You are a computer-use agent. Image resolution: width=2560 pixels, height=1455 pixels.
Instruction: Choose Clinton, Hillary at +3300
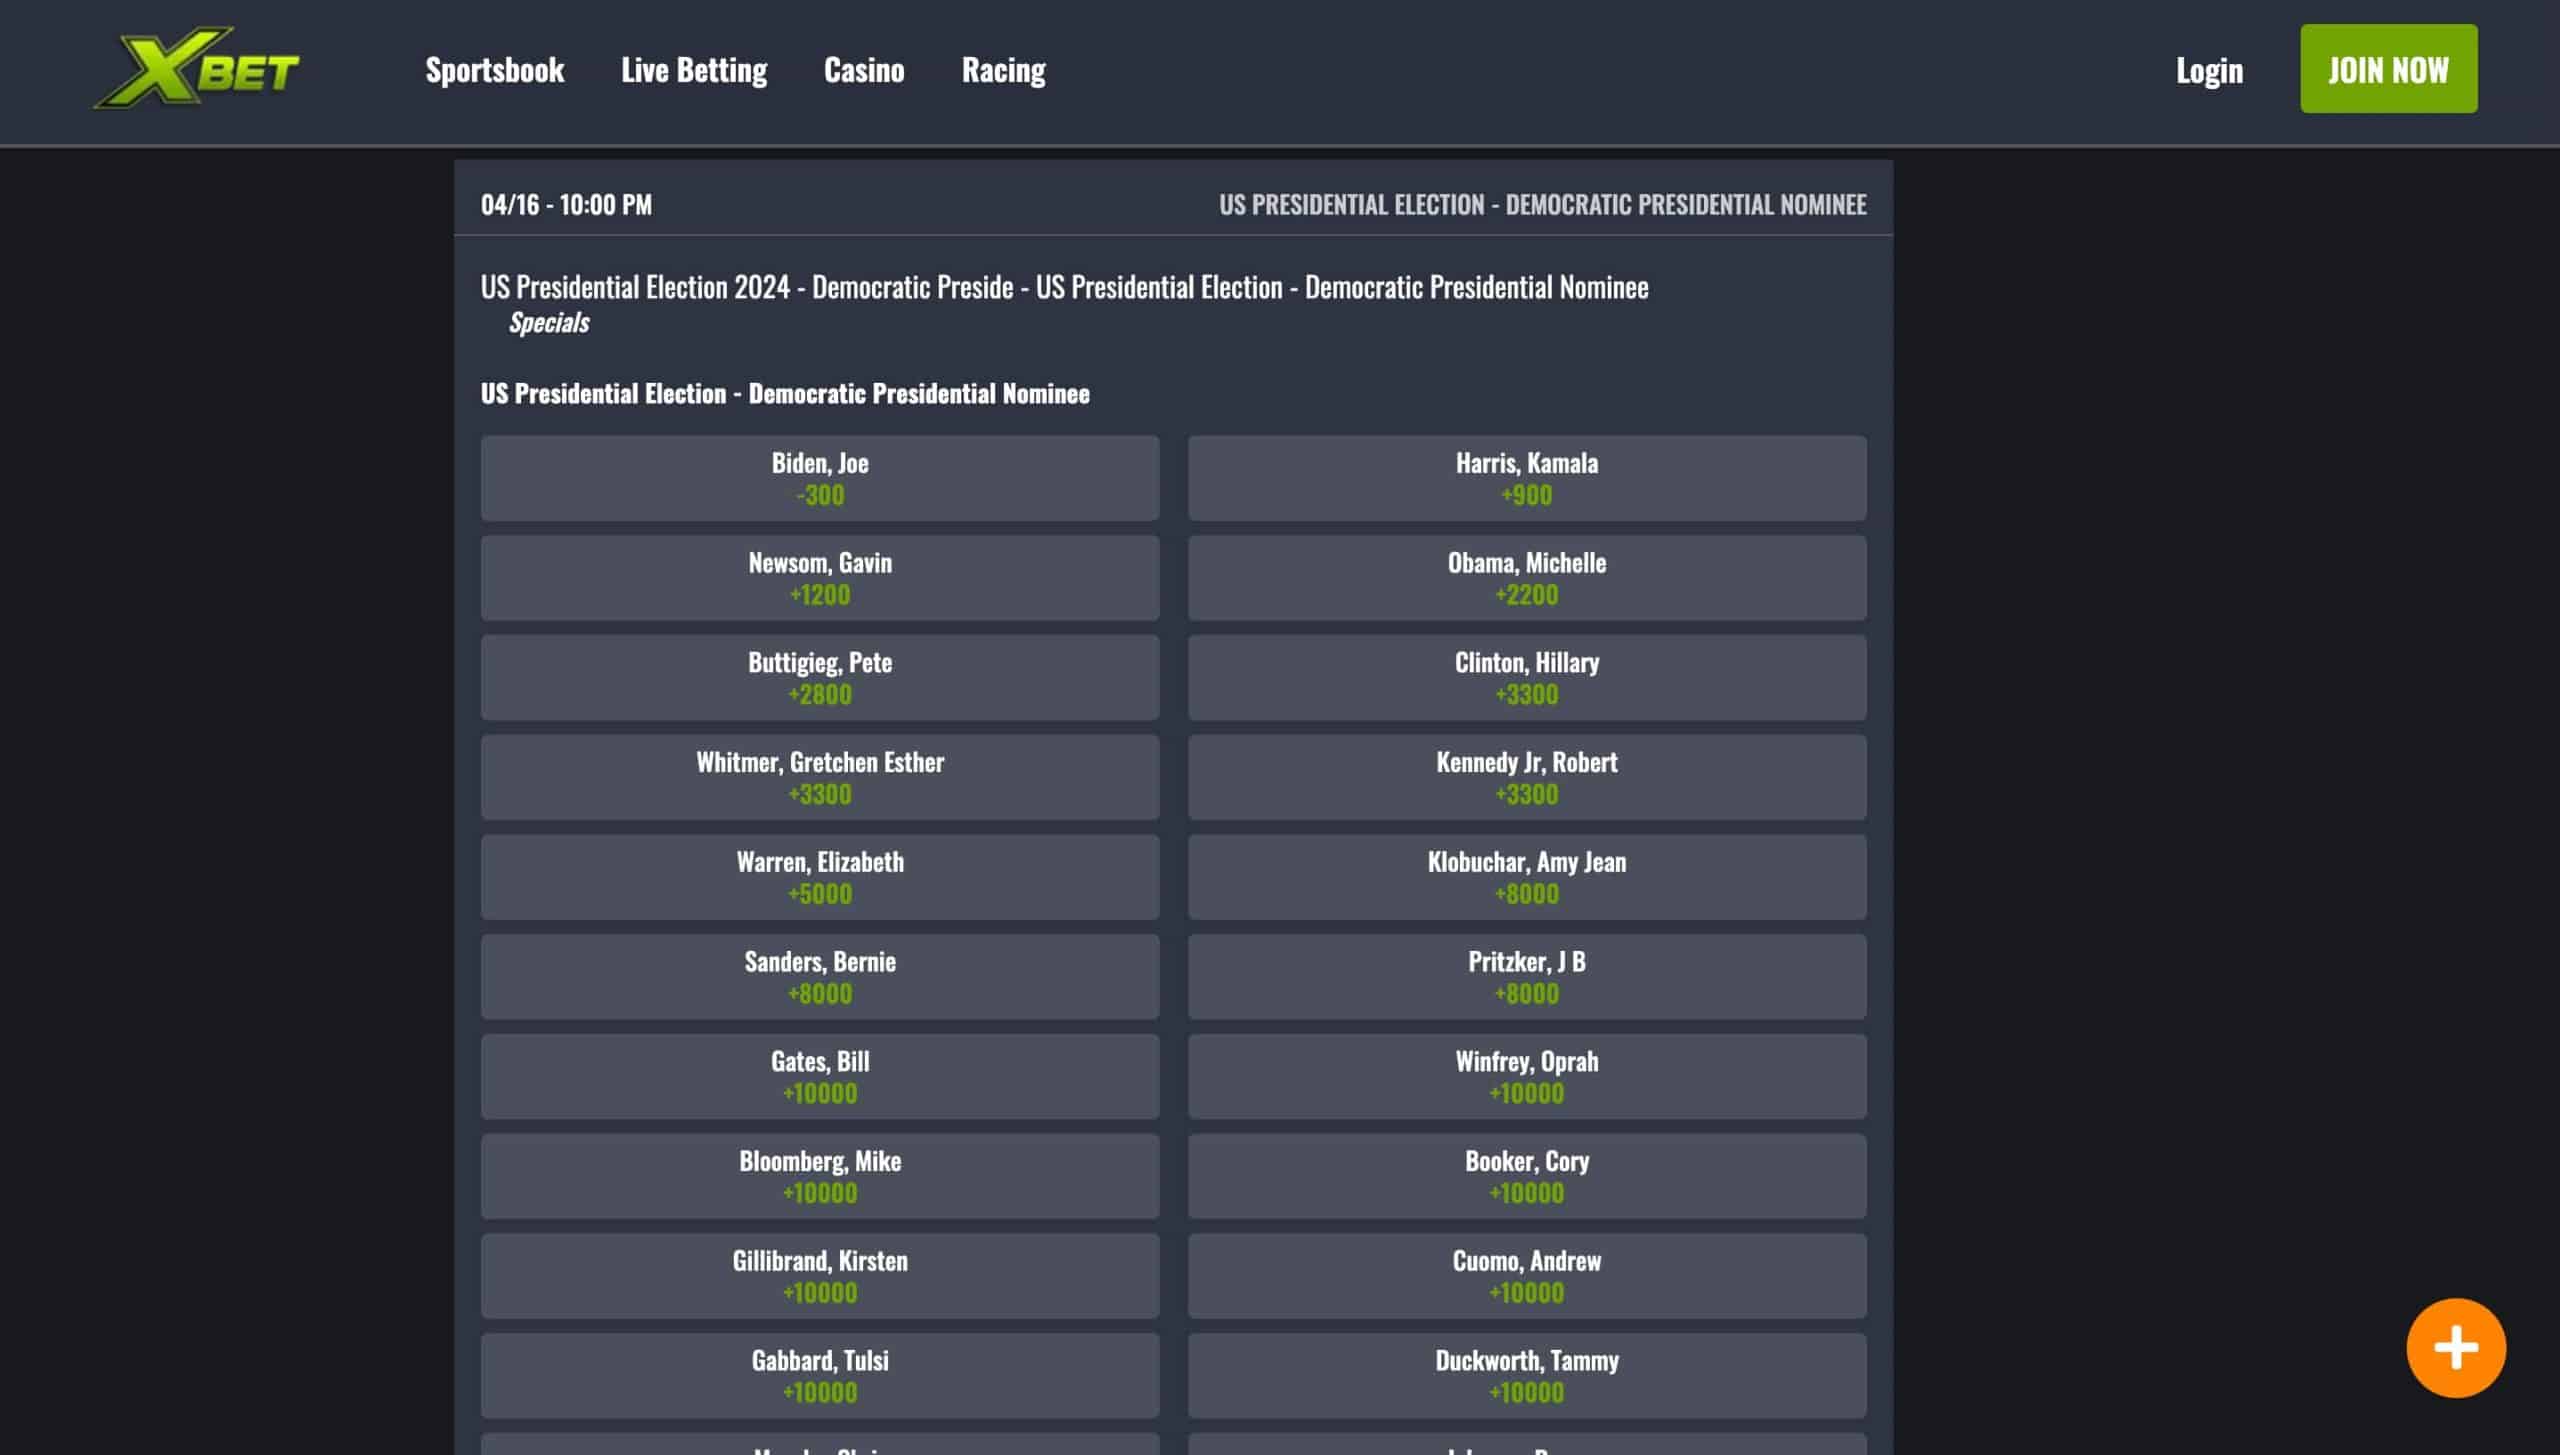(x=1527, y=678)
